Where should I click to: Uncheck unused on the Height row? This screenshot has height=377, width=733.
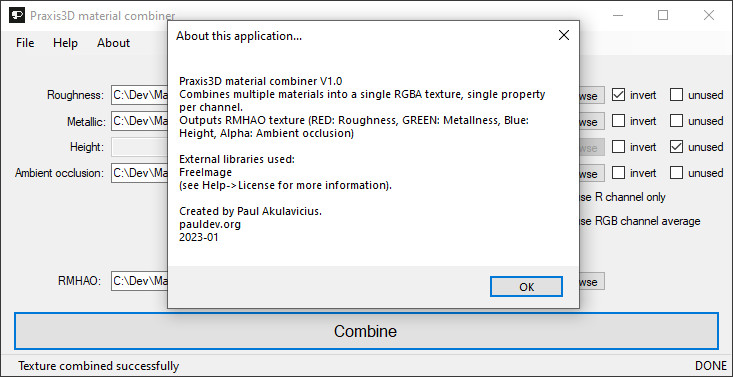click(x=676, y=147)
